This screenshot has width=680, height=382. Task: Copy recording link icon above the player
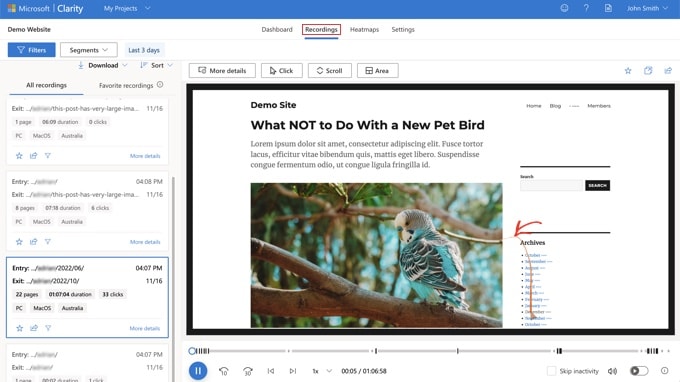[x=648, y=71]
